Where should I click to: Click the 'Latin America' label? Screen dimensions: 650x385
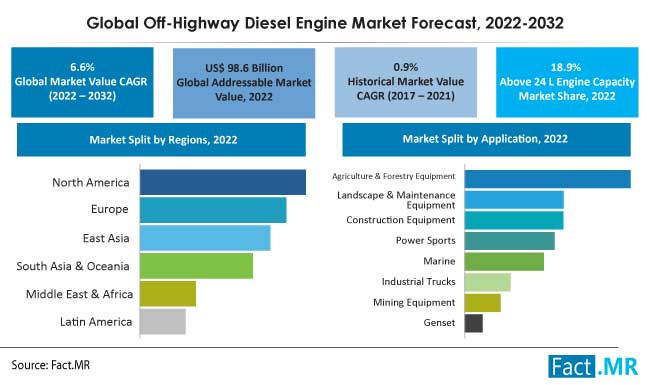tap(96, 322)
